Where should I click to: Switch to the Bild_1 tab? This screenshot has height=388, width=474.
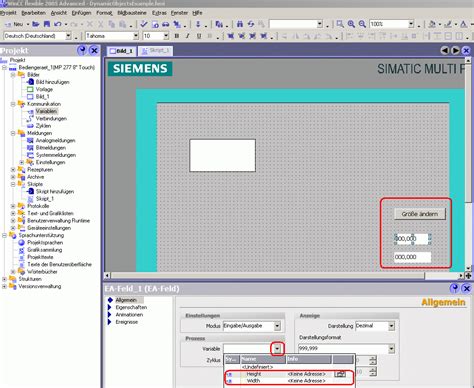(x=121, y=51)
